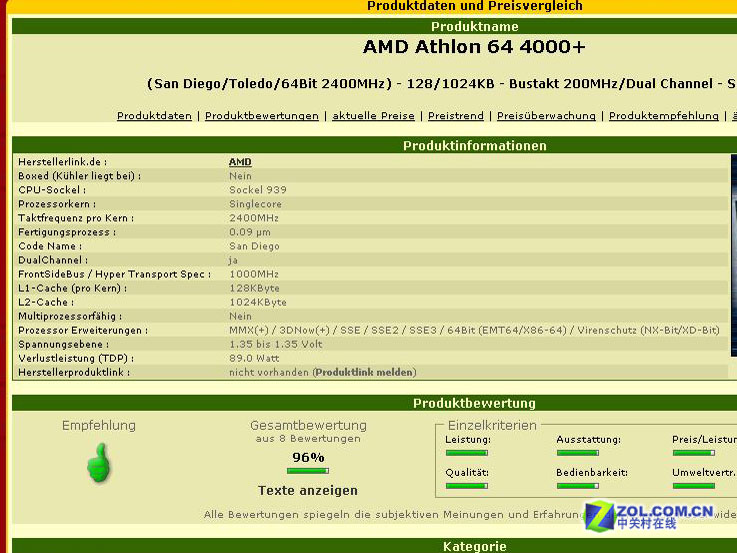Viewport: 737px width, 553px height.
Task: Click the 0.09 µm Fertigungsprozess value
Action: (x=250, y=232)
